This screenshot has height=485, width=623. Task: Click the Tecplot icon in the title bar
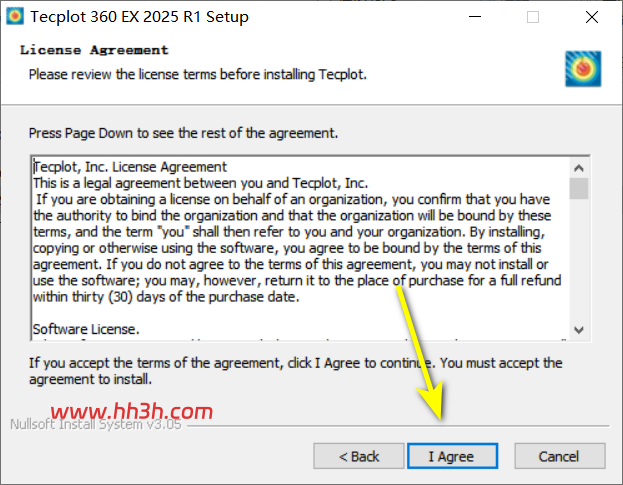[15, 16]
